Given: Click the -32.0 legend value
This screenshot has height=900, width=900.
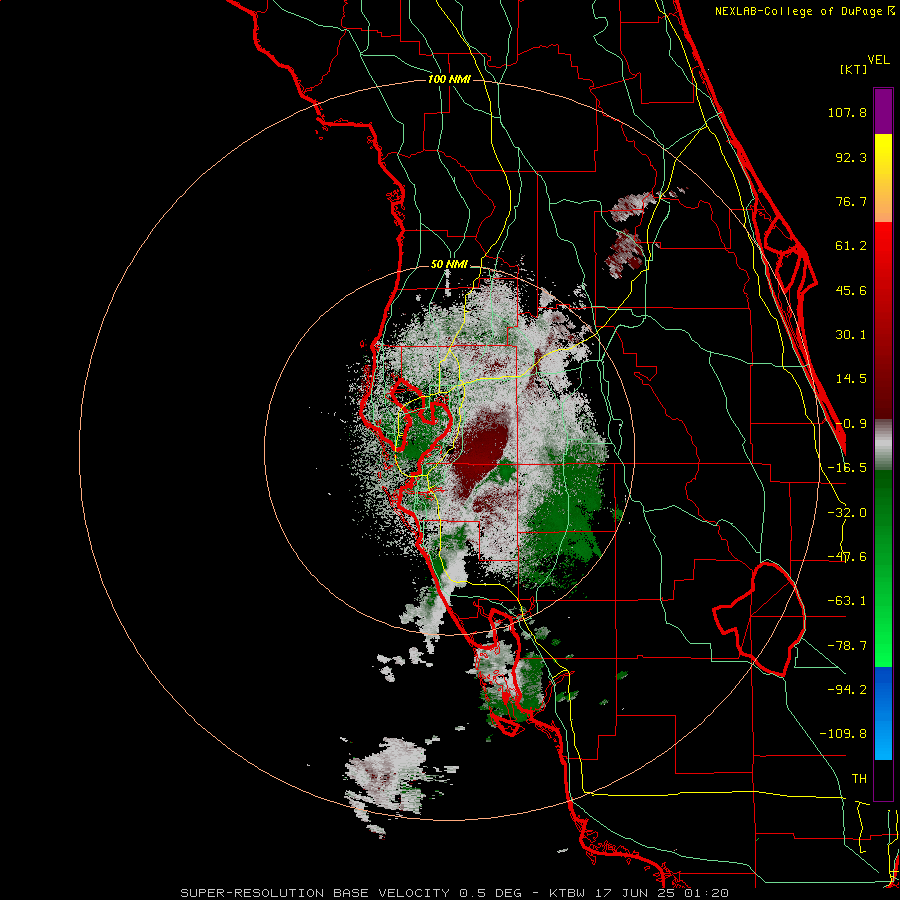Looking at the screenshot, I should [847, 513].
